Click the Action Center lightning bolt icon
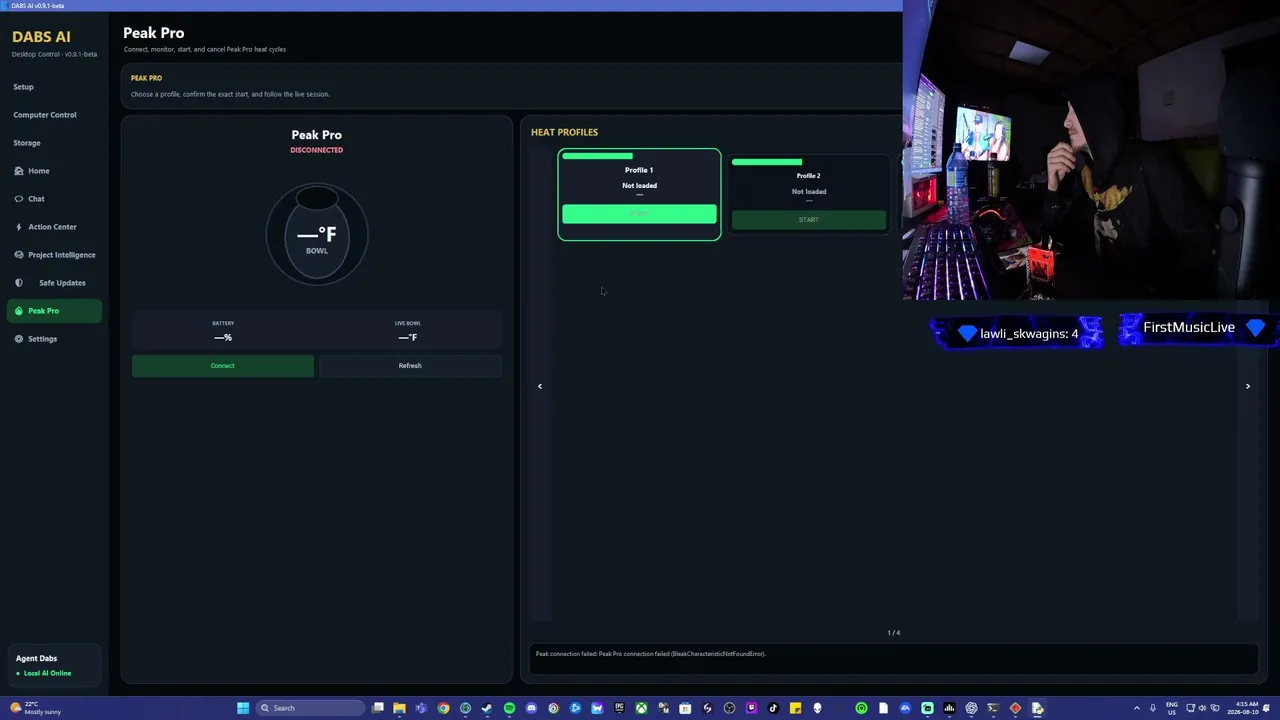Viewport: 1280px width, 720px height. pyautogui.click(x=19, y=227)
